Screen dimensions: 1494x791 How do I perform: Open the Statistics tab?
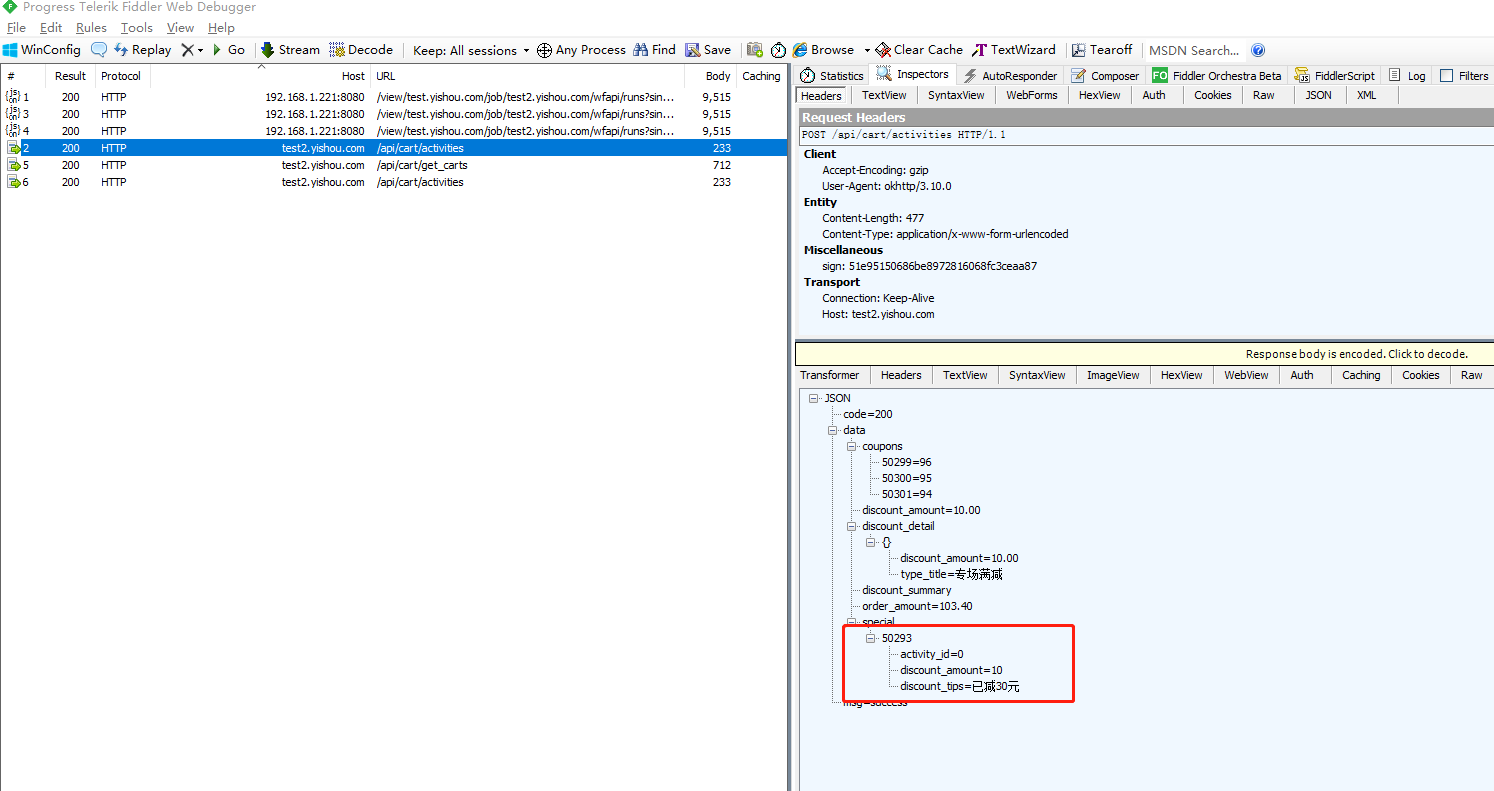tap(832, 76)
